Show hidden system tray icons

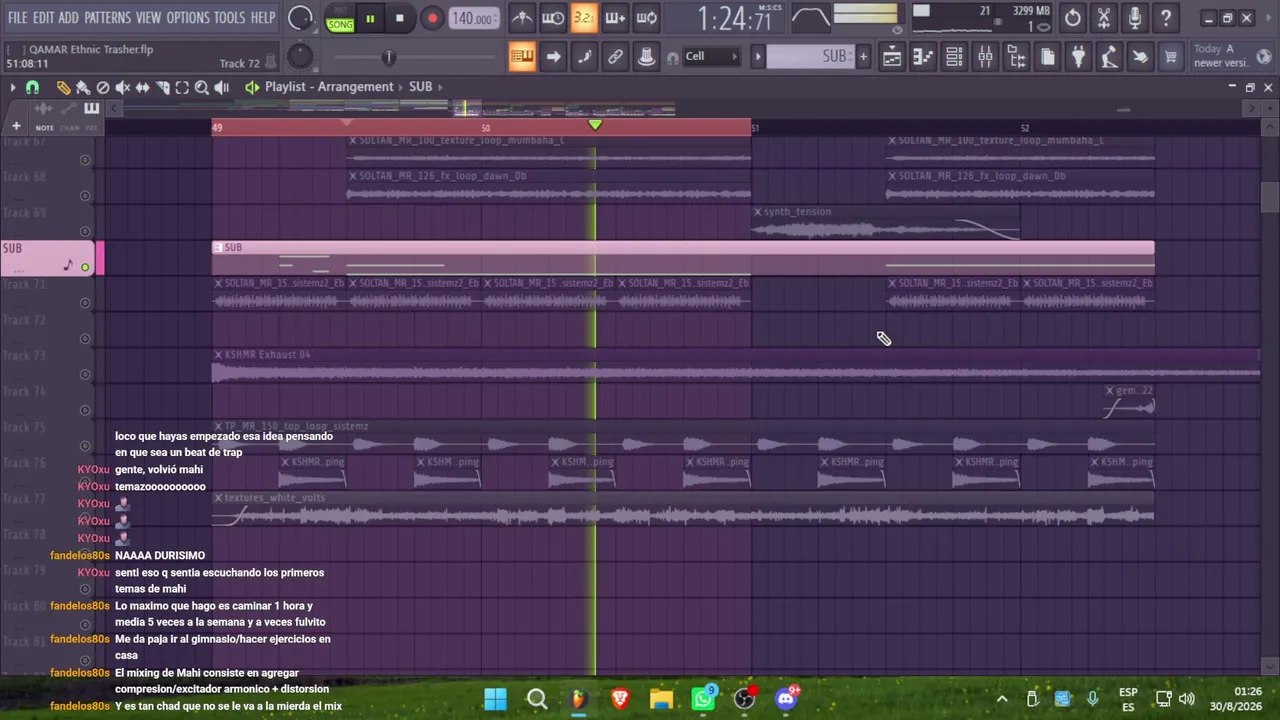tap(1002, 699)
